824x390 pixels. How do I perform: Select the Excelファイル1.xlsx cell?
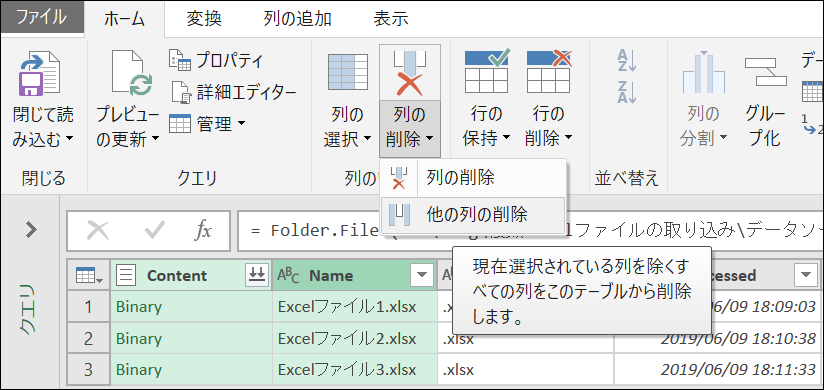click(354, 307)
